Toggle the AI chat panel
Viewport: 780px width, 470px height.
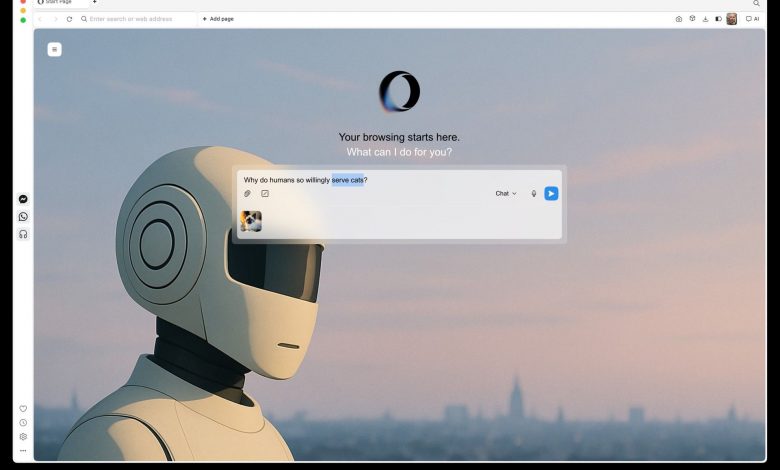coord(753,19)
